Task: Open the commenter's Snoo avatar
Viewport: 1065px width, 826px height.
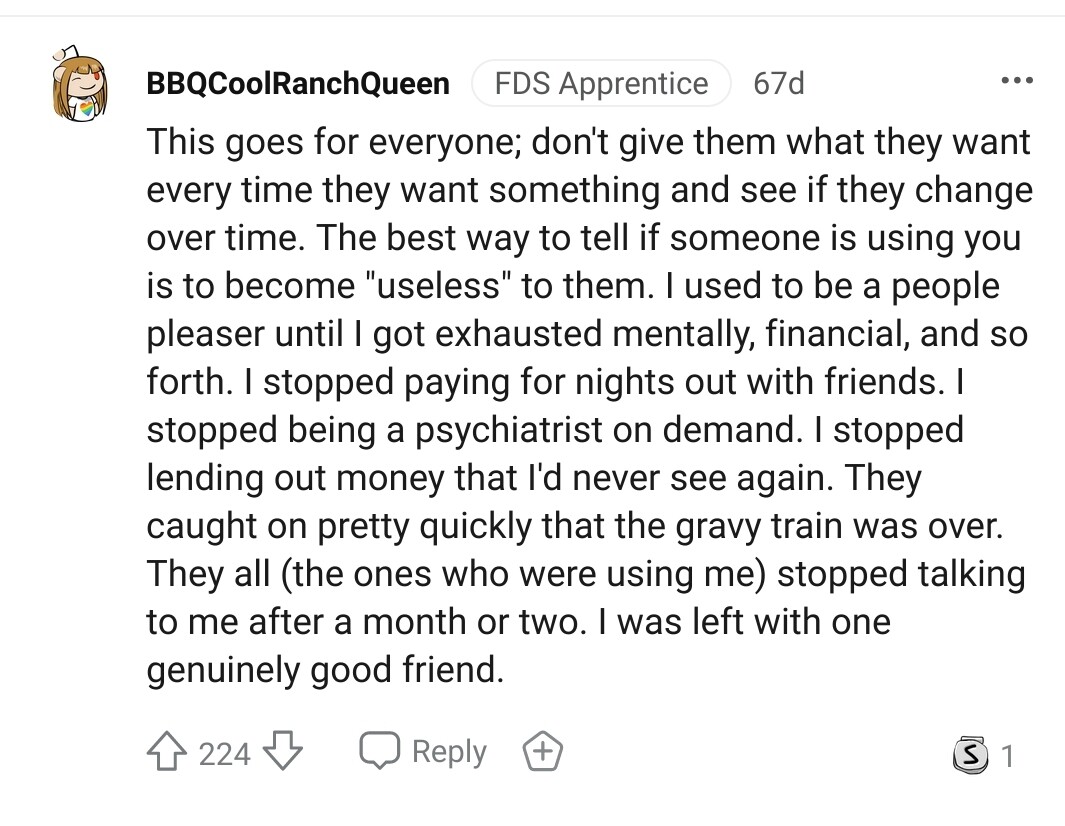Action: 78,84
